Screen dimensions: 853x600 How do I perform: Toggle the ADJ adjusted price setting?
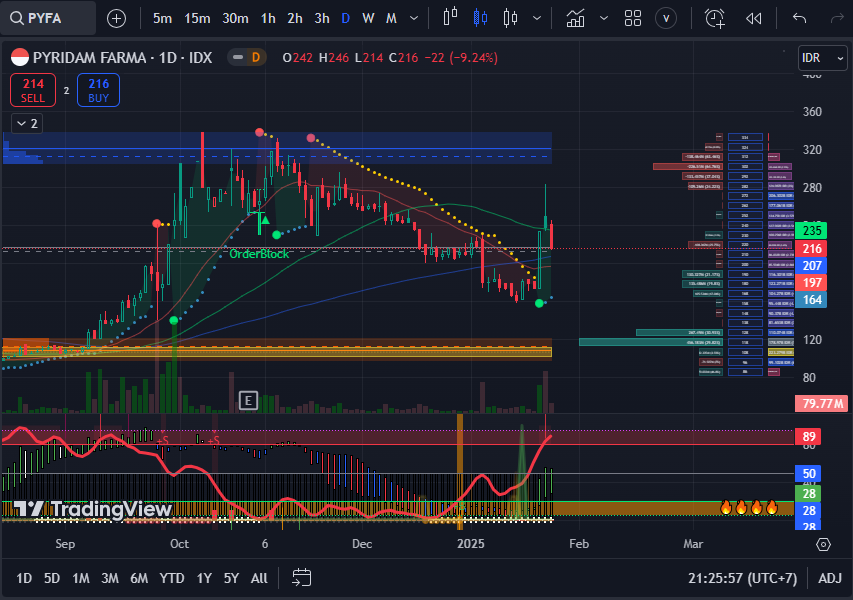click(830, 578)
